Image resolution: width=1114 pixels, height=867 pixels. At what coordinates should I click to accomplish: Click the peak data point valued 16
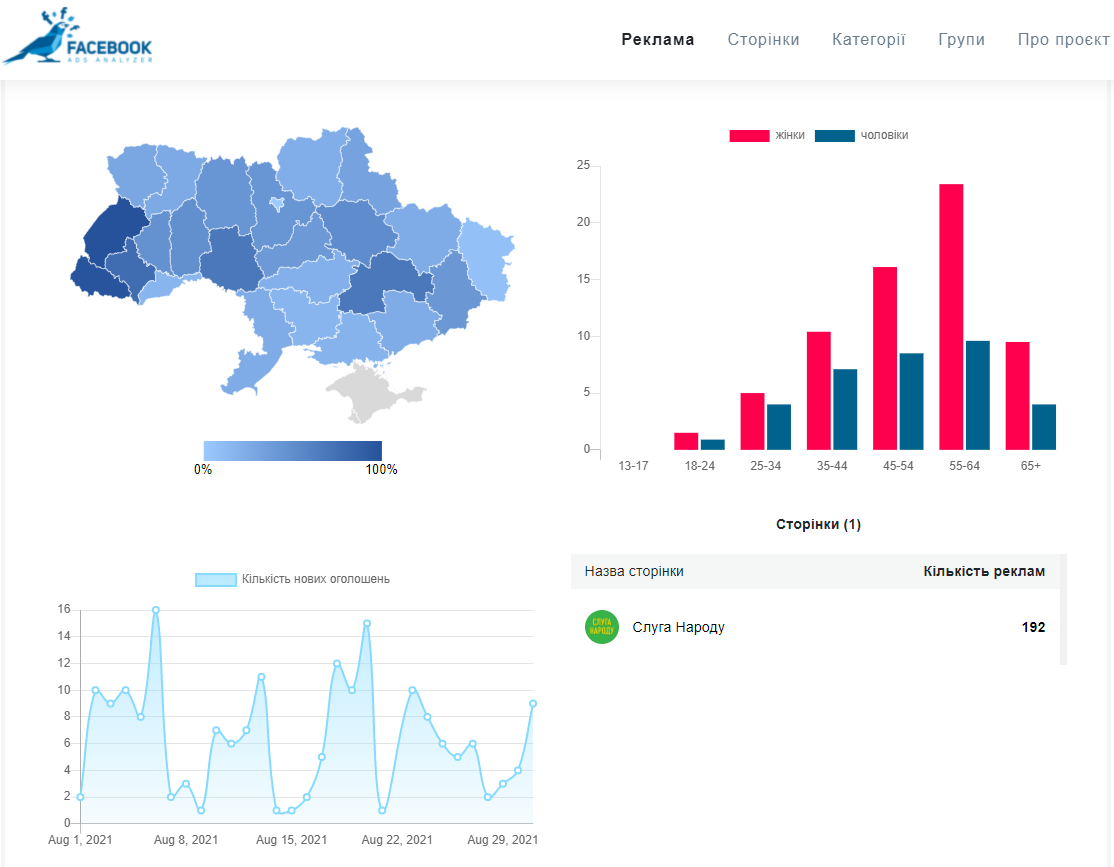156,610
